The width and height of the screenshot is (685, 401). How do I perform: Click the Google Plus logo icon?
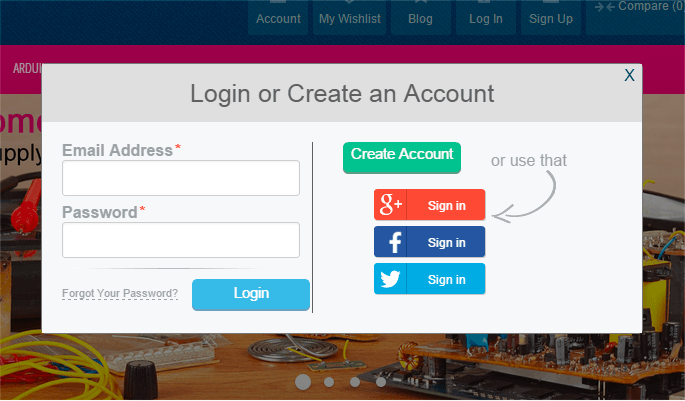(x=390, y=204)
